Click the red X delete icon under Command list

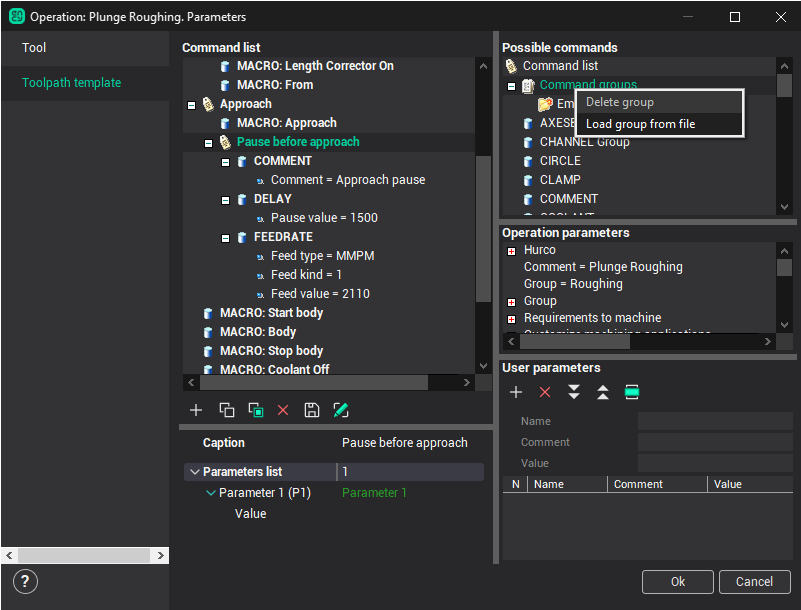coord(283,410)
